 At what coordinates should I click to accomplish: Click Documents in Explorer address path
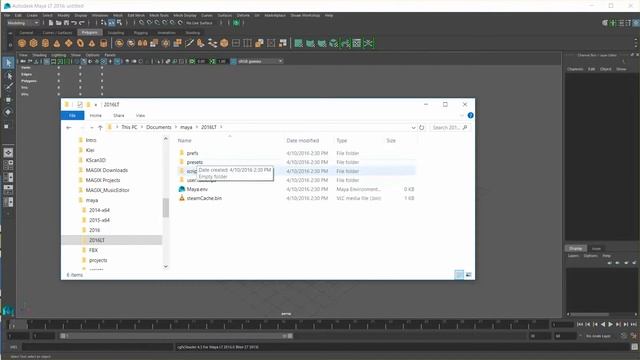click(x=159, y=127)
